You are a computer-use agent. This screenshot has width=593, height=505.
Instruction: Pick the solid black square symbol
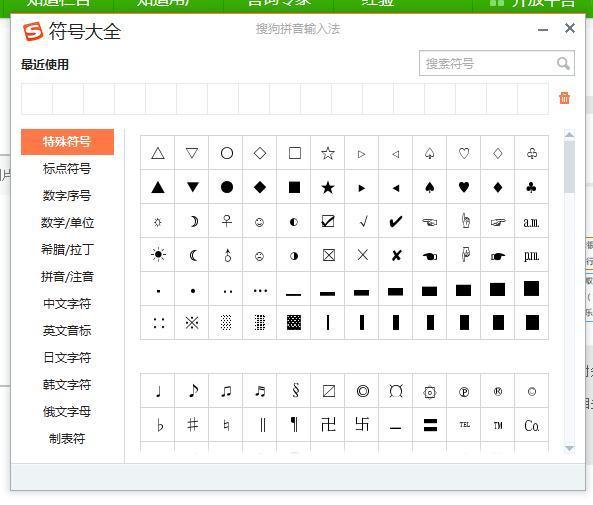pos(294,187)
